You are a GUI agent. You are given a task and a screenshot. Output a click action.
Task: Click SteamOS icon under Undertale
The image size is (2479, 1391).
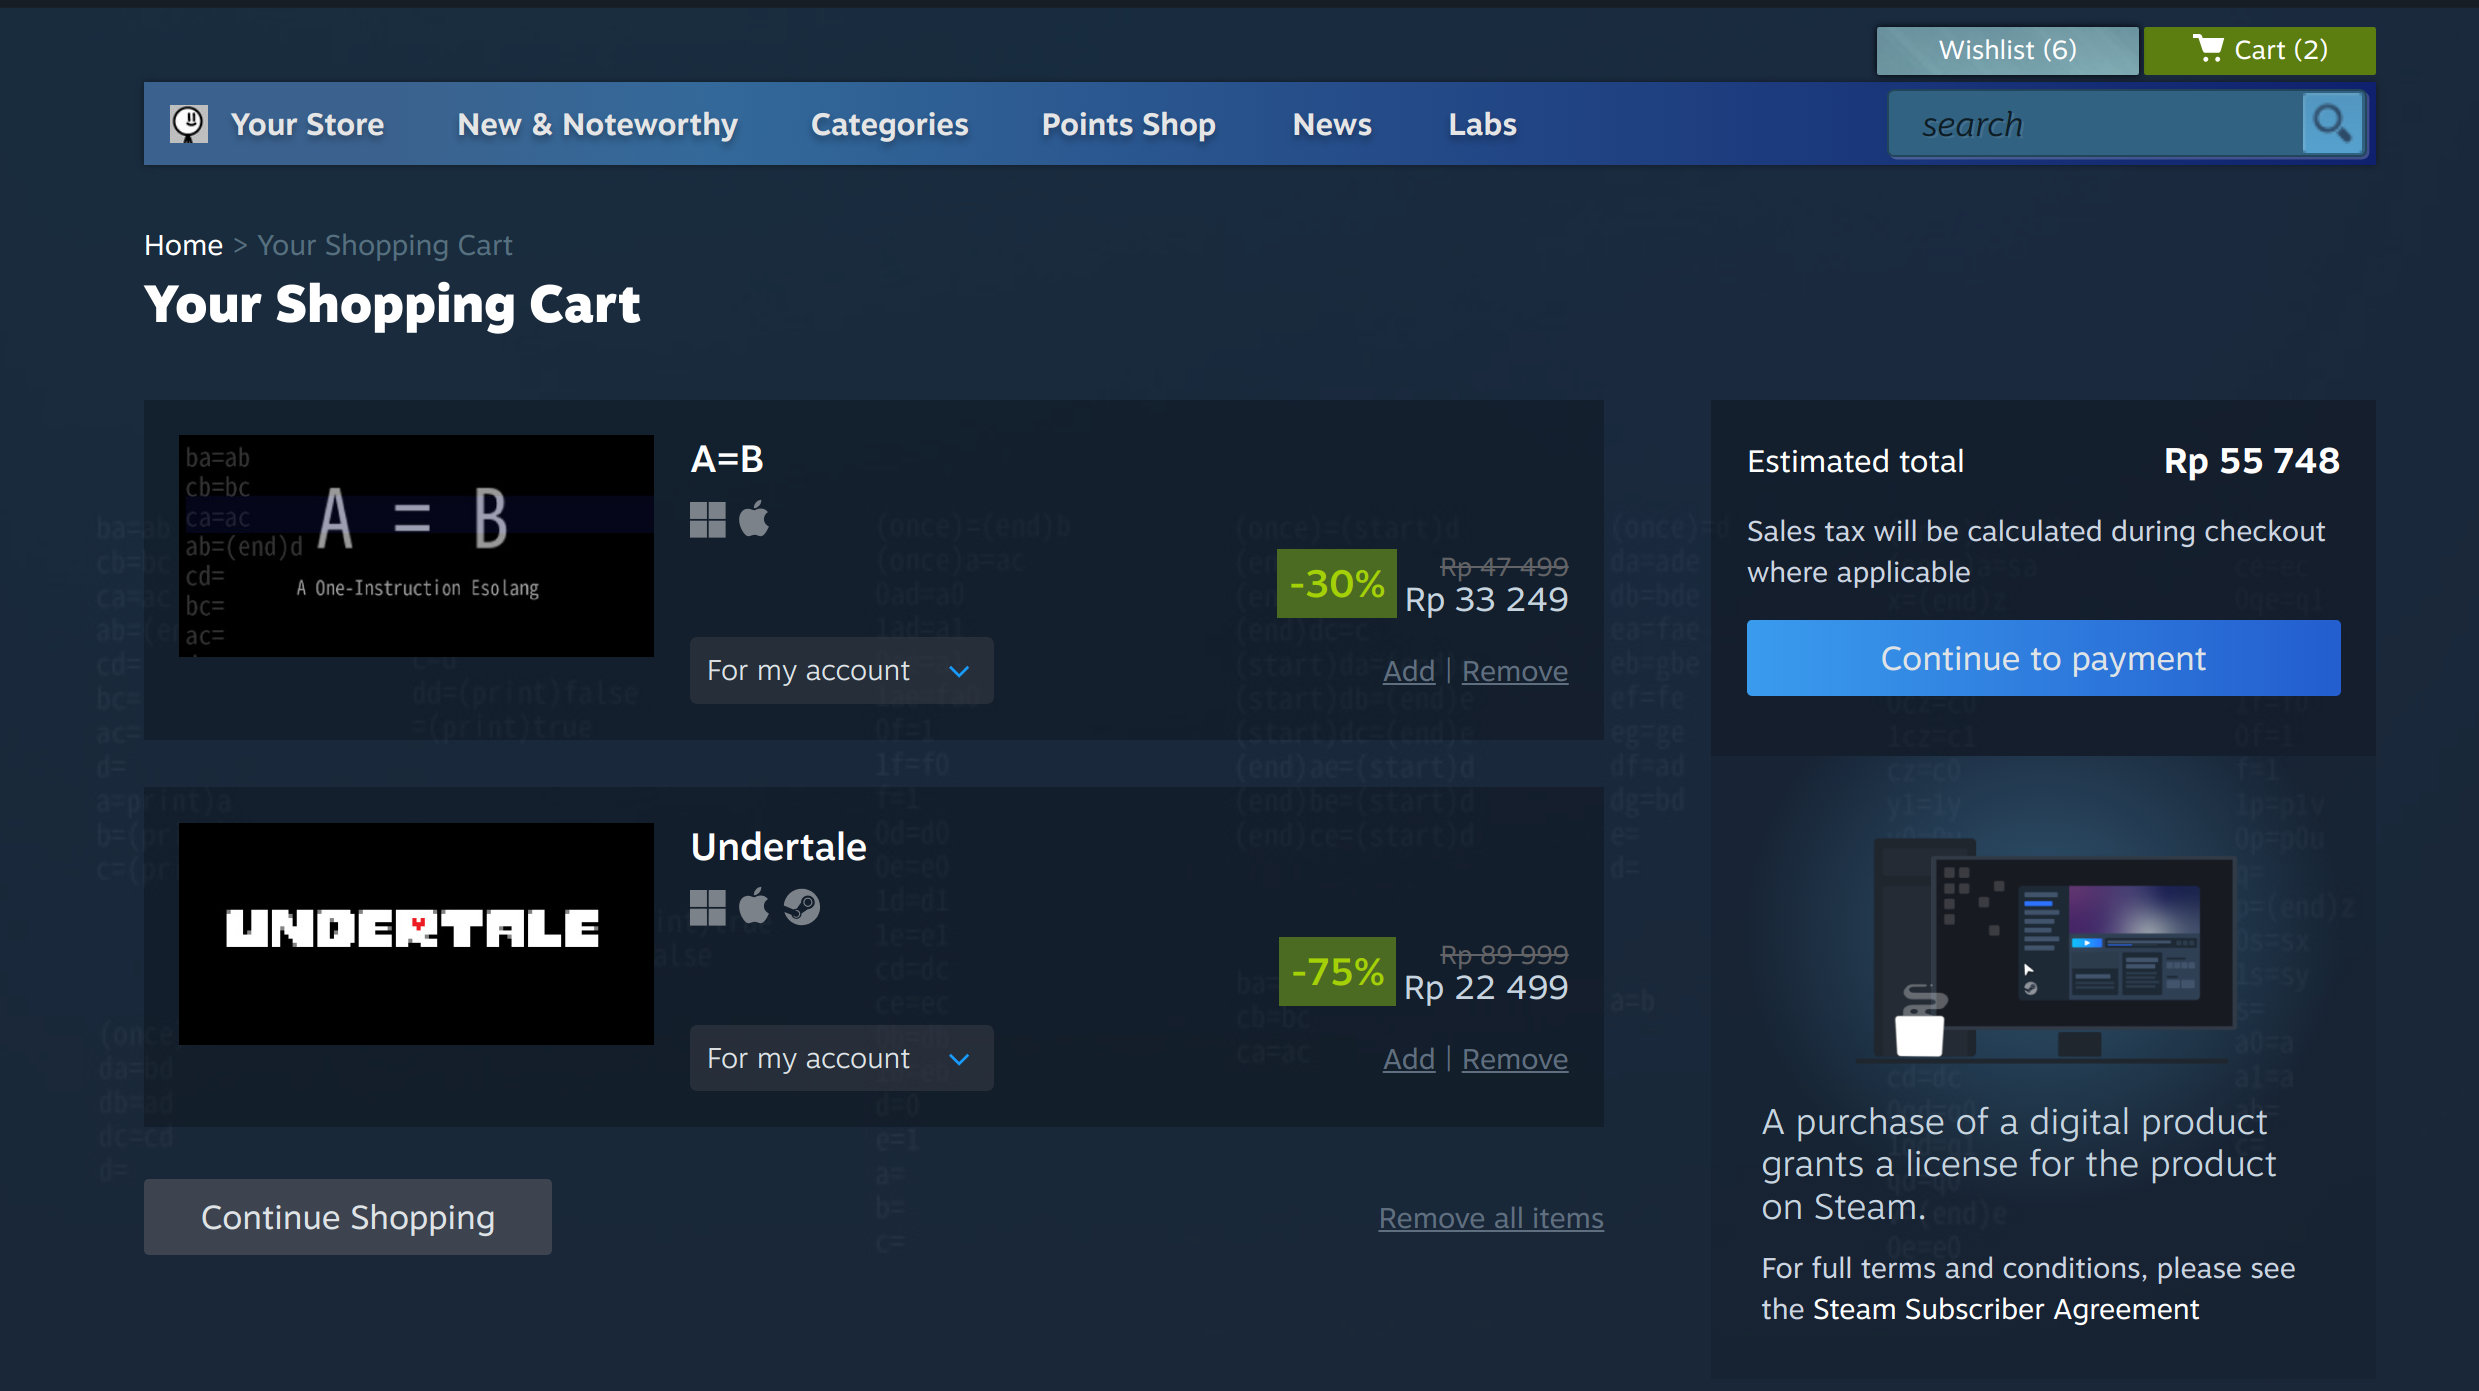click(x=801, y=907)
